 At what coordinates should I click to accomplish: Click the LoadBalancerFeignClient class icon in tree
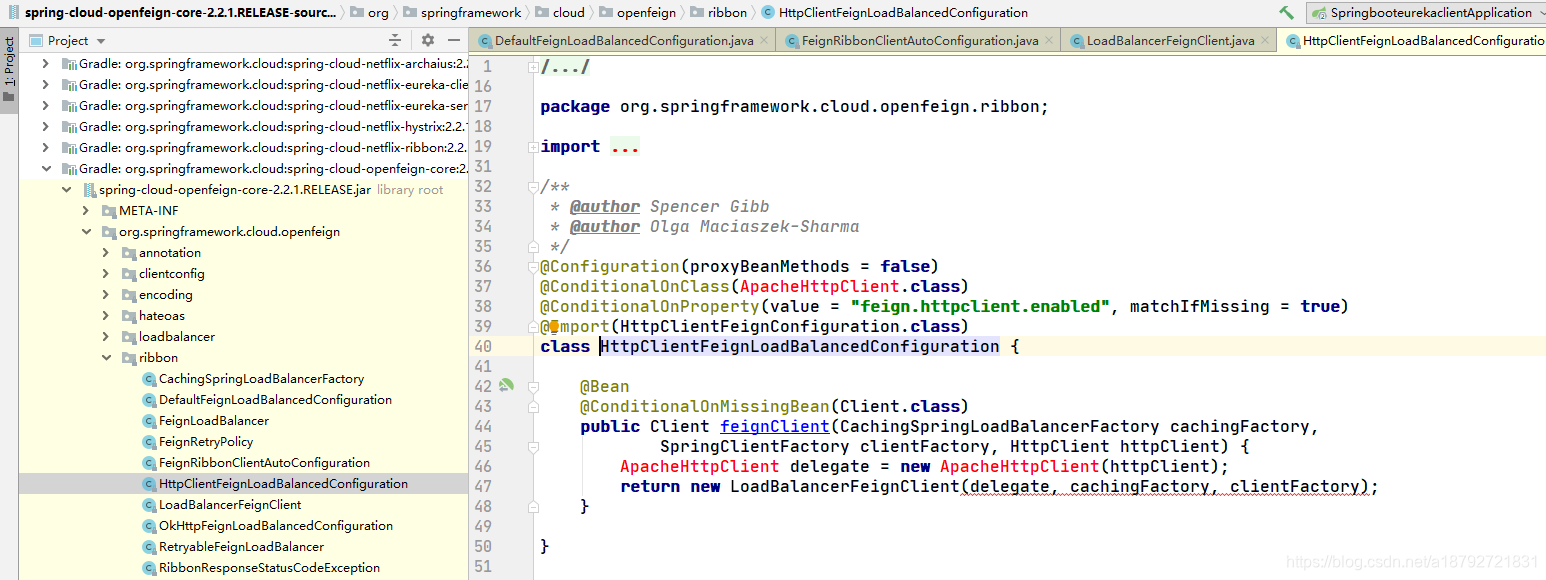point(150,505)
